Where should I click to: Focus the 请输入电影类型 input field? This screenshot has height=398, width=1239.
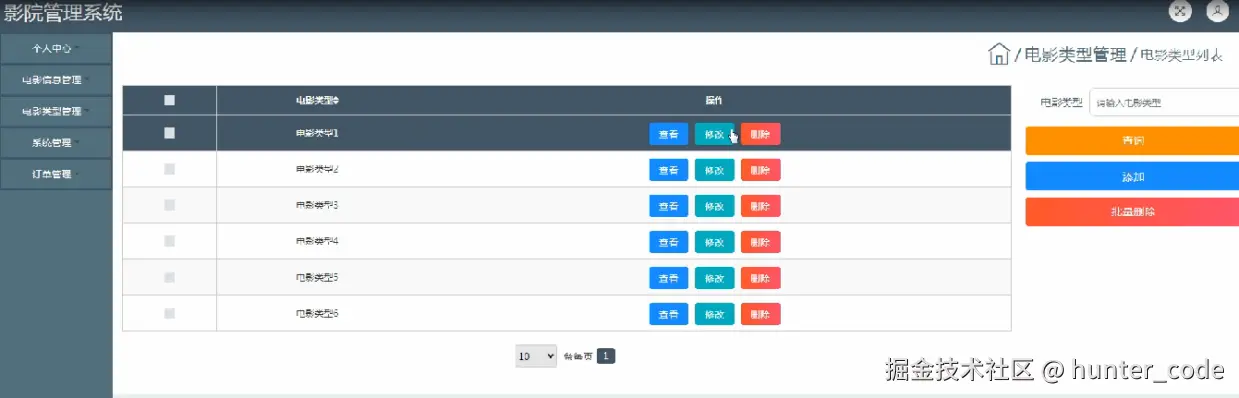(x=1164, y=102)
